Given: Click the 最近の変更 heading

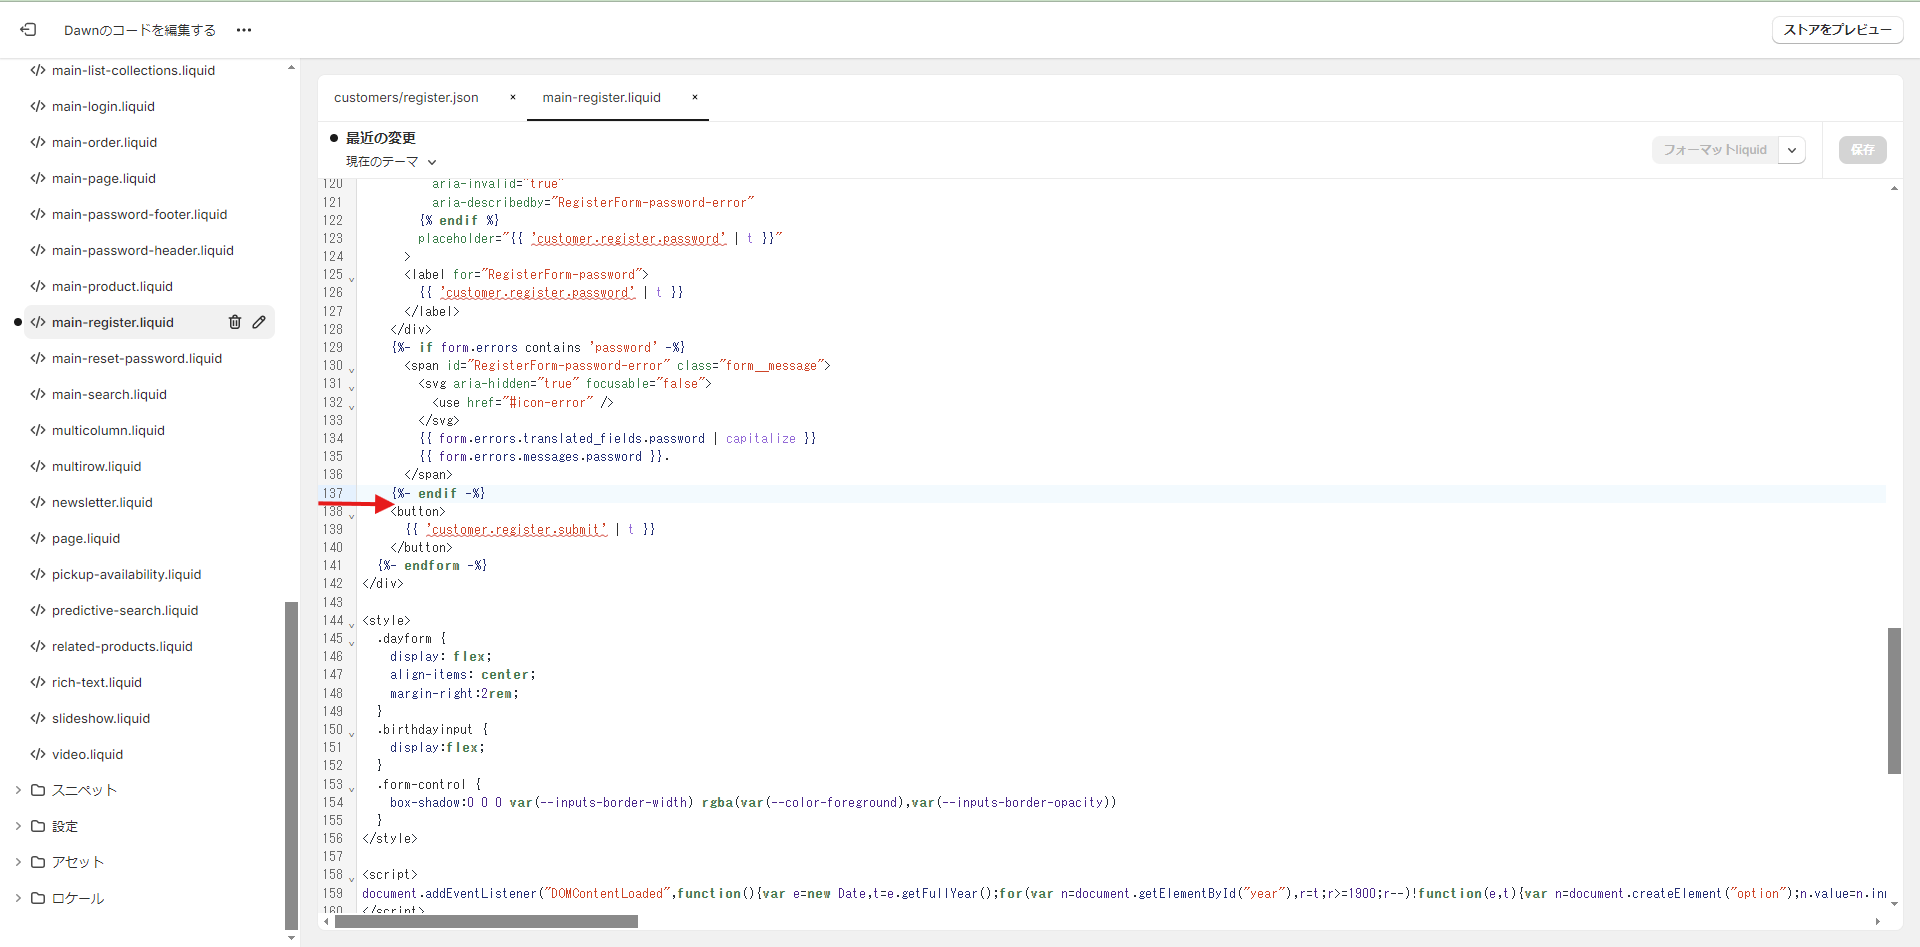Looking at the screenshot, I should click(x=381, y=138).
